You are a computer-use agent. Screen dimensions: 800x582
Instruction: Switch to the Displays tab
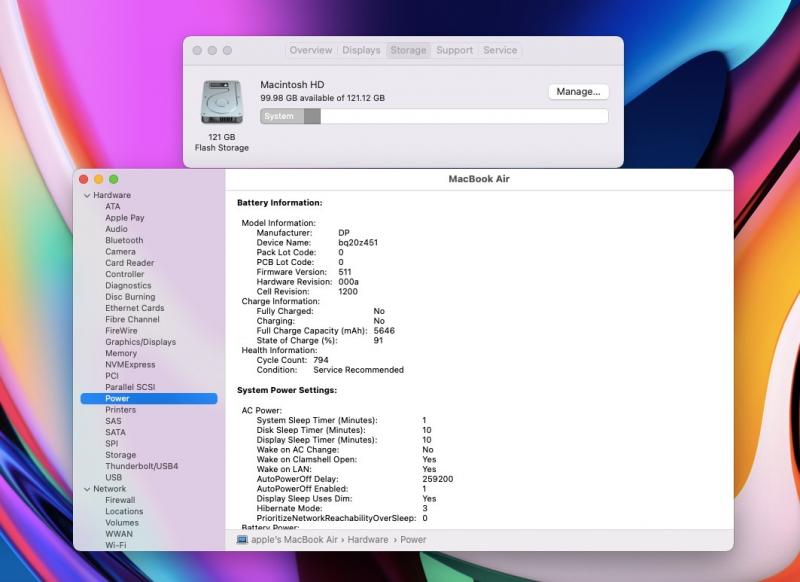361,50
